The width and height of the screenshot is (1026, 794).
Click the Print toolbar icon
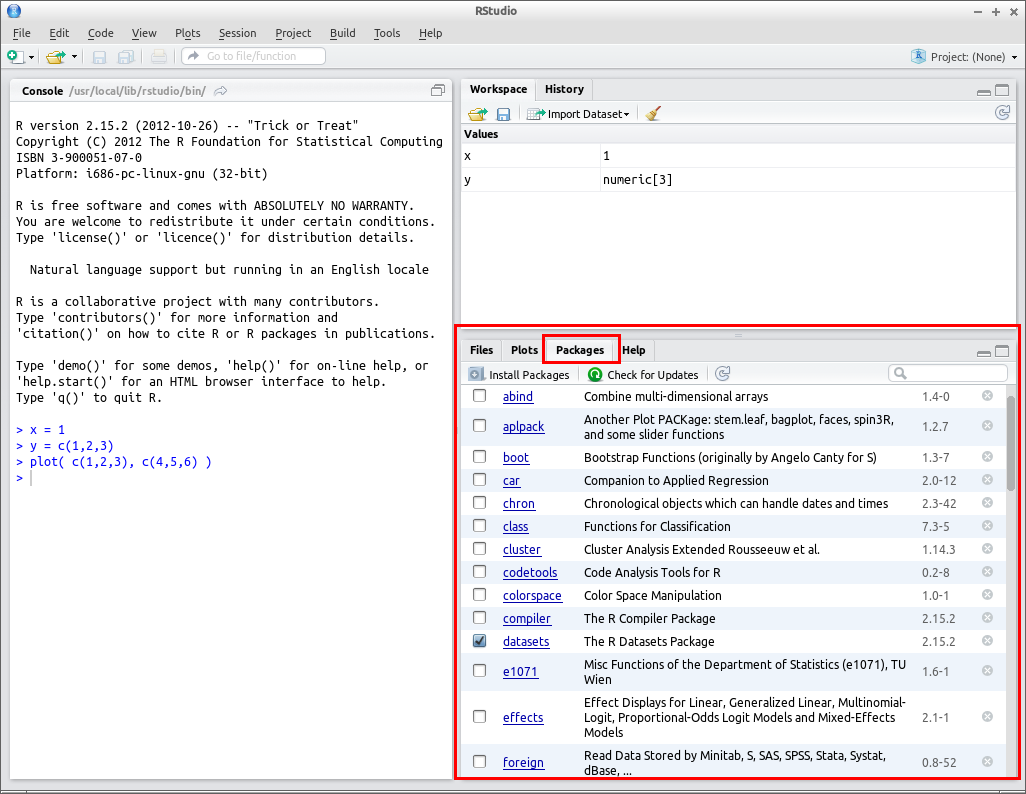[158, 58]
